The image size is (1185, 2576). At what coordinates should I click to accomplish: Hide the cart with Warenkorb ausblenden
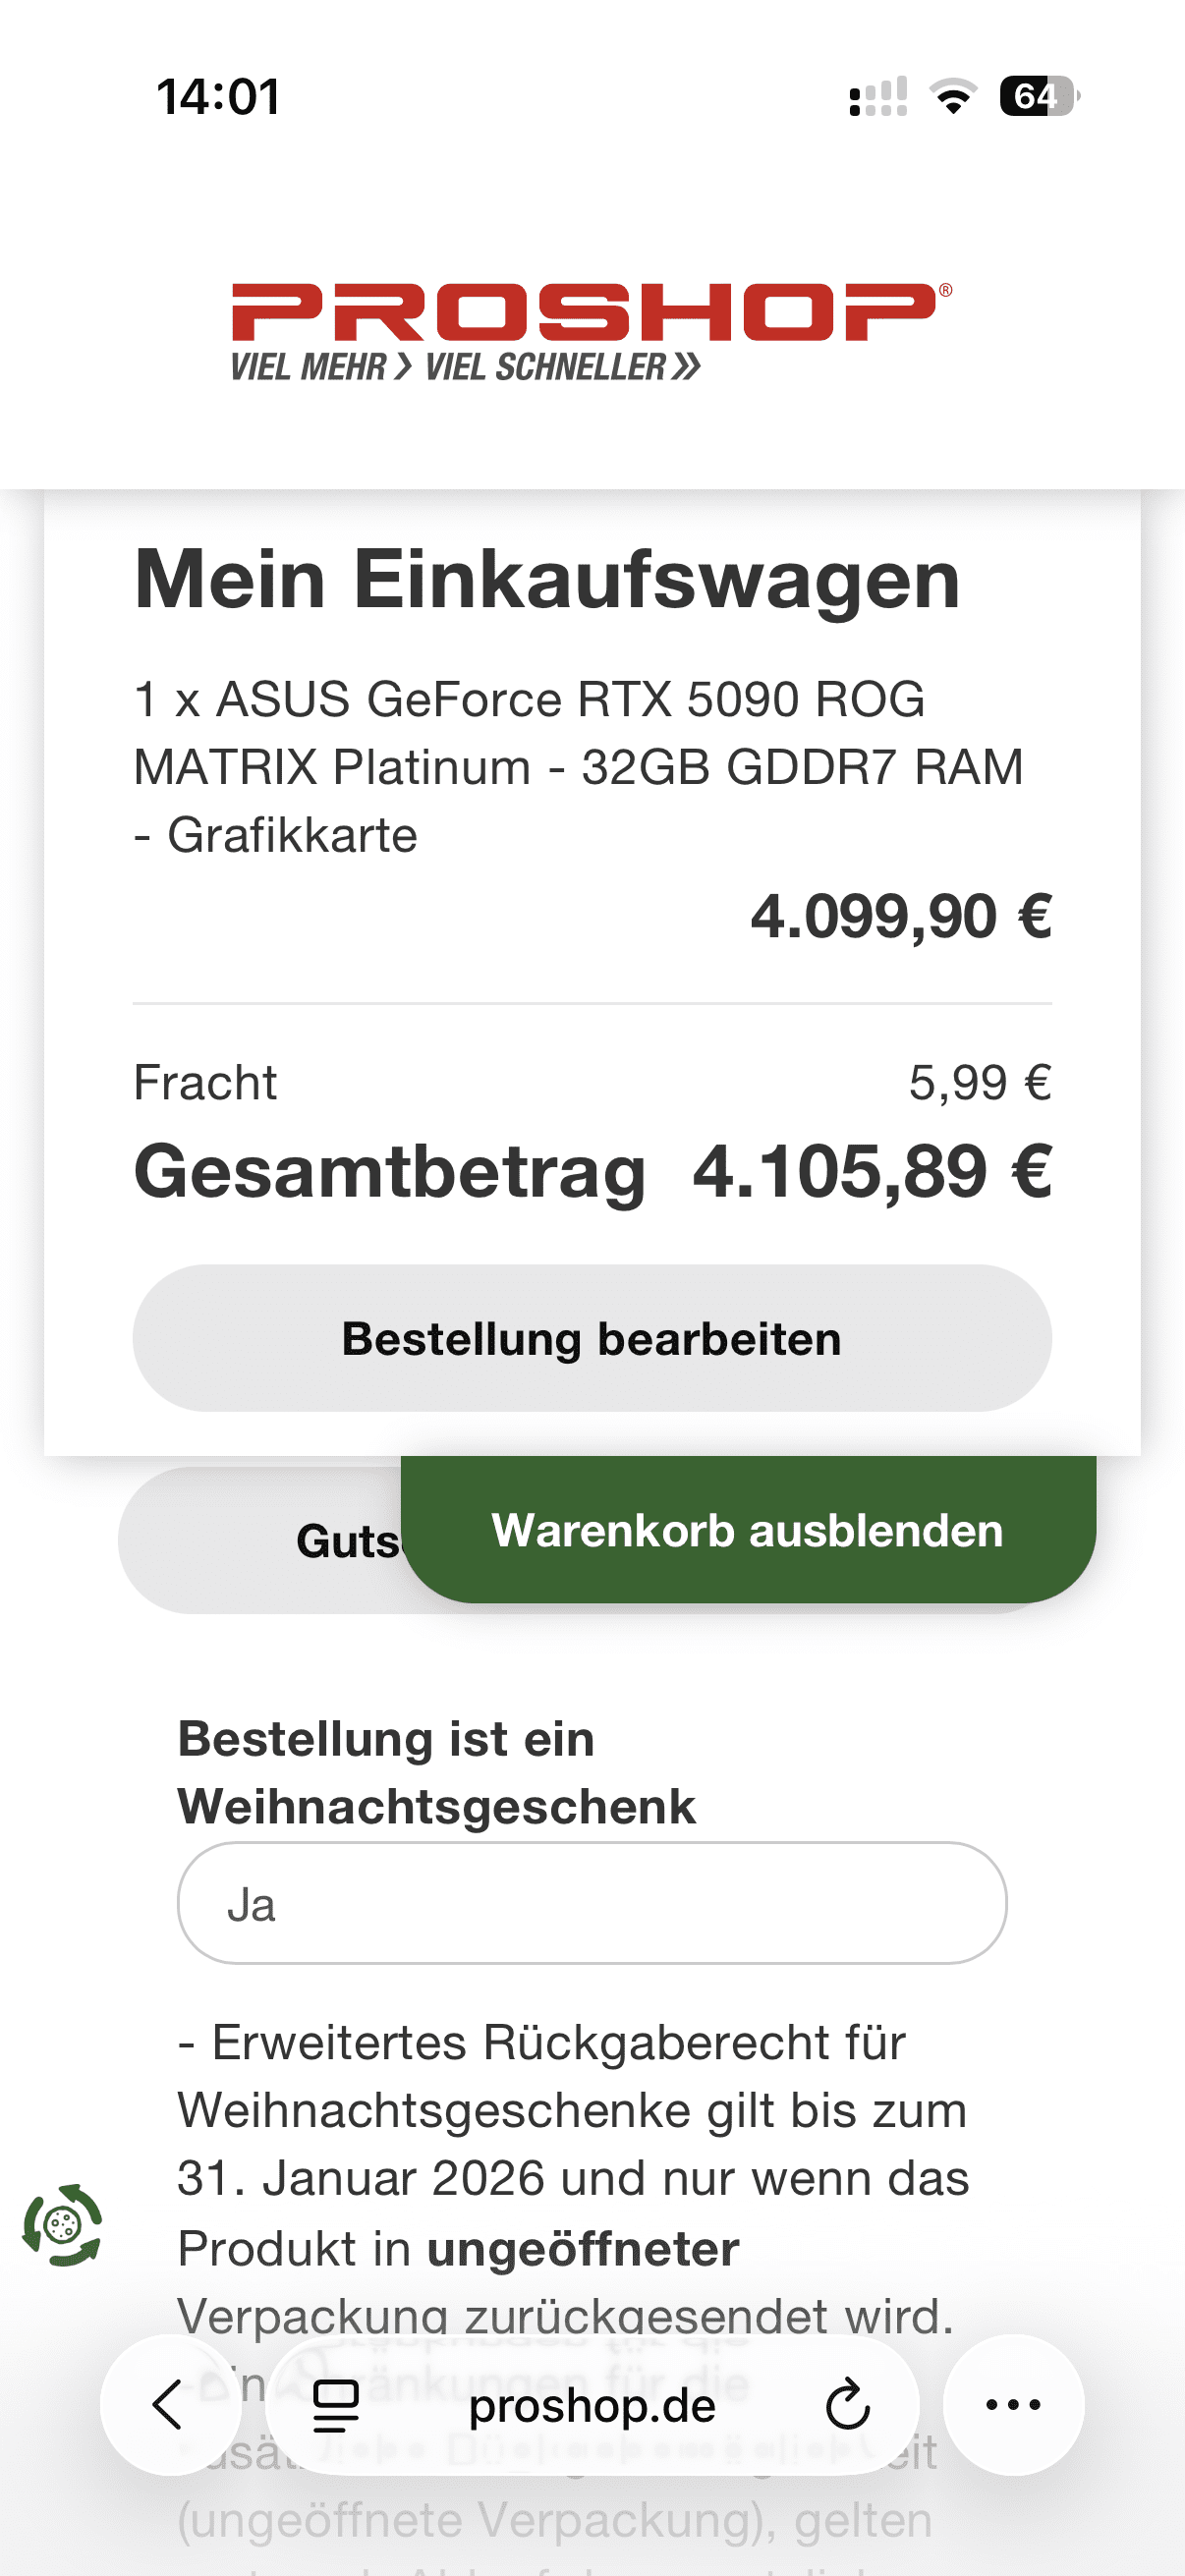(x=748, y=1530)
